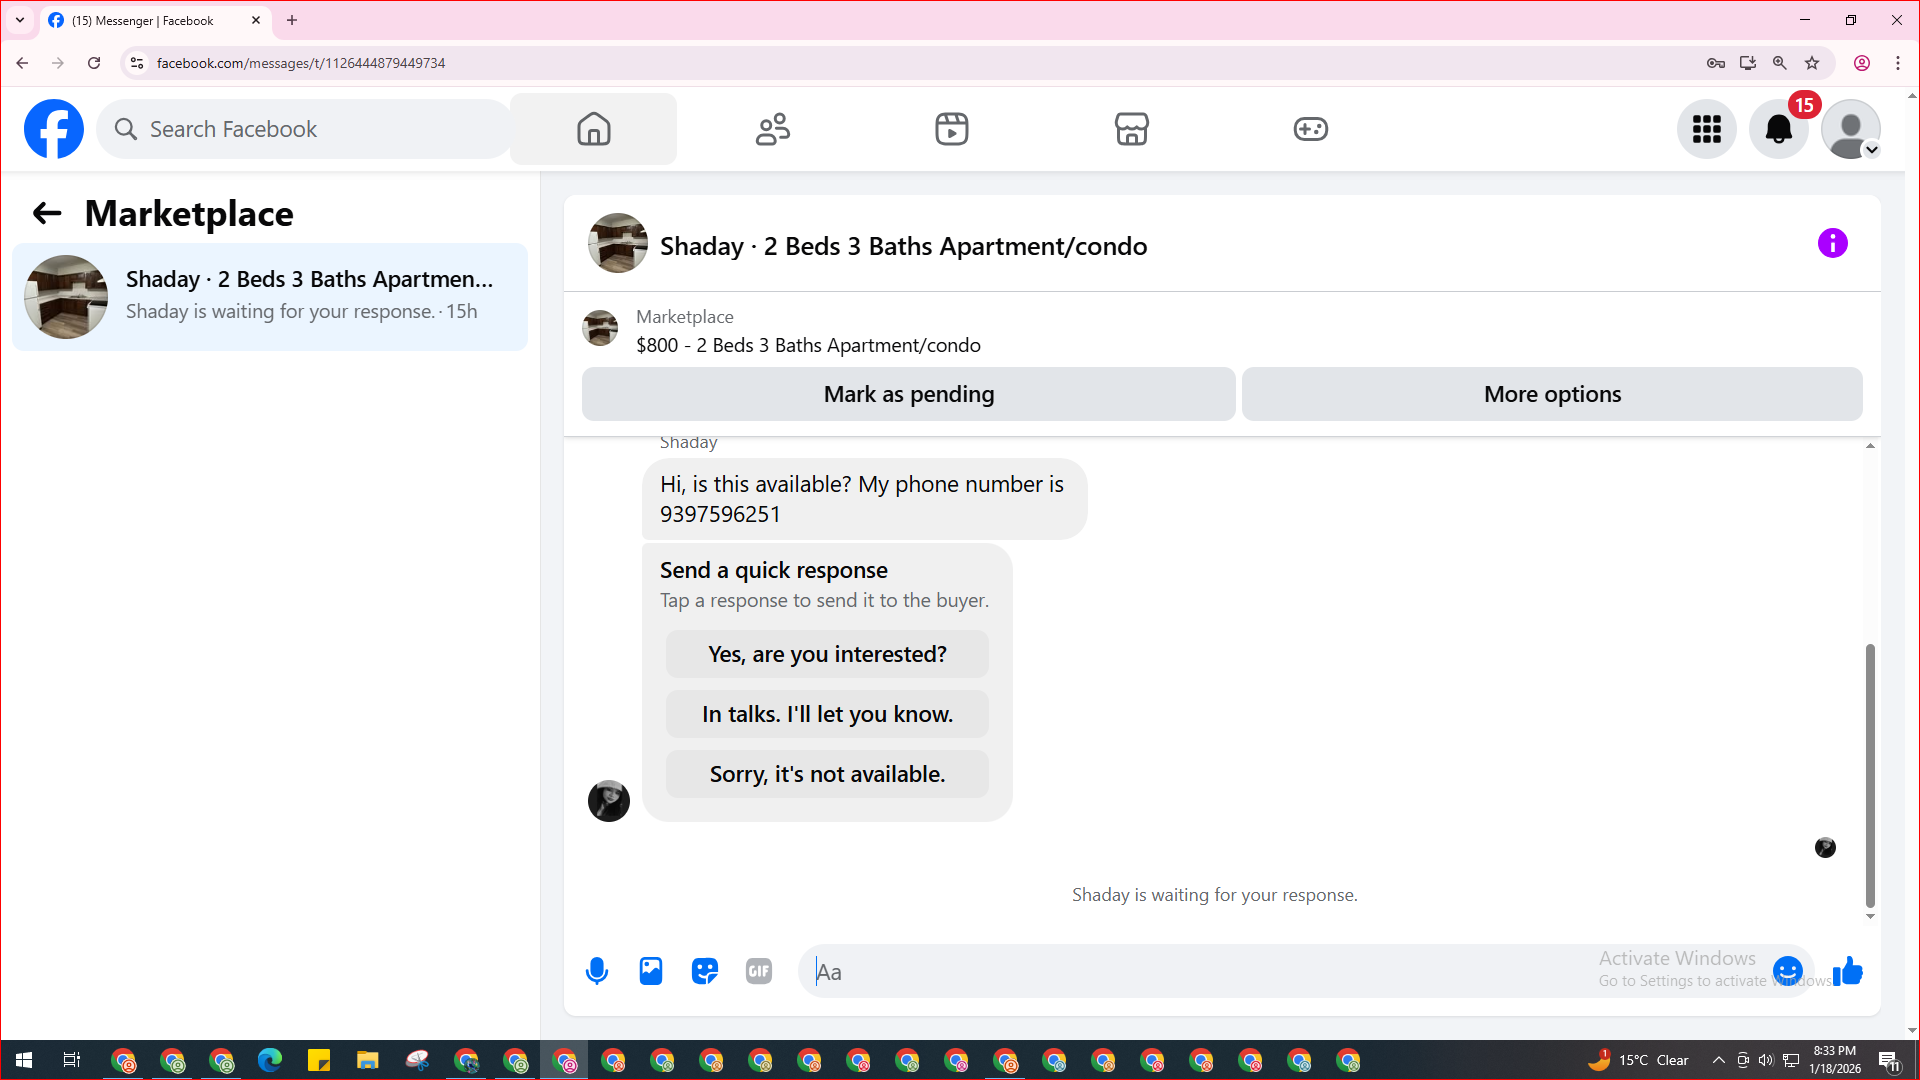Click the chat scrollbar thumb
This screenshot has width=1920, height=1080.
tap(1870, 775)
